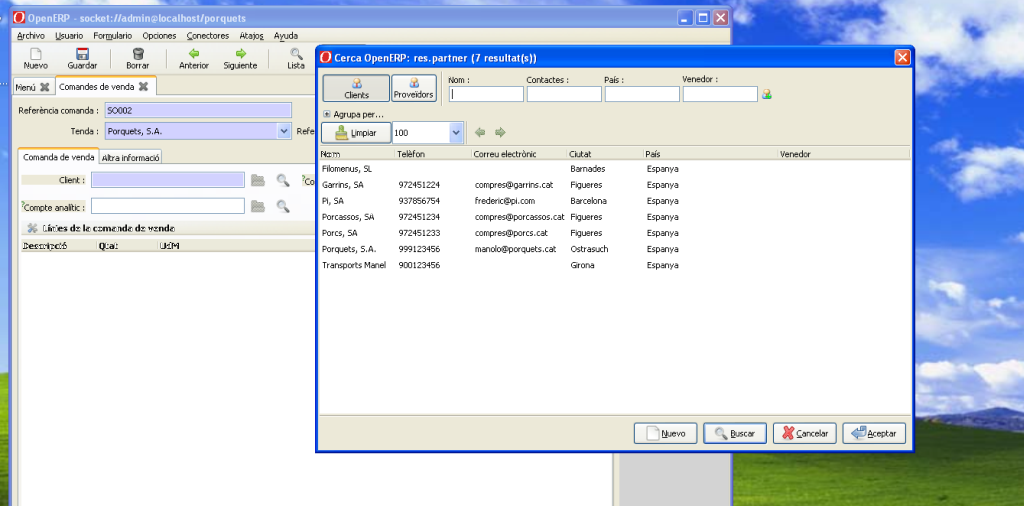Click the Nom search input field
This screenshot has height=506, width=1024.
pos(486,94)
